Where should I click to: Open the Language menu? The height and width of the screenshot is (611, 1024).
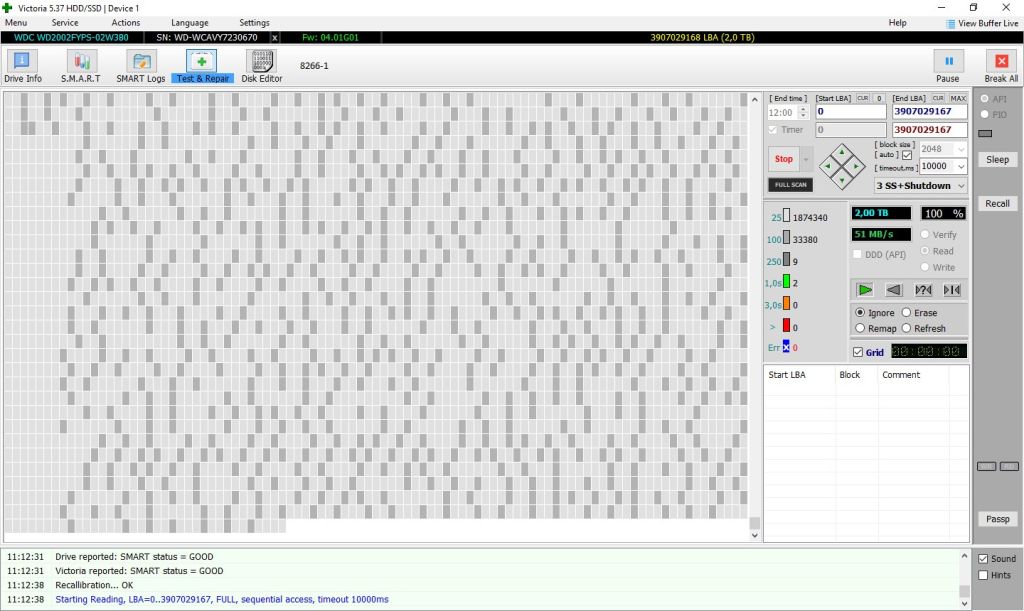[190, 23]
